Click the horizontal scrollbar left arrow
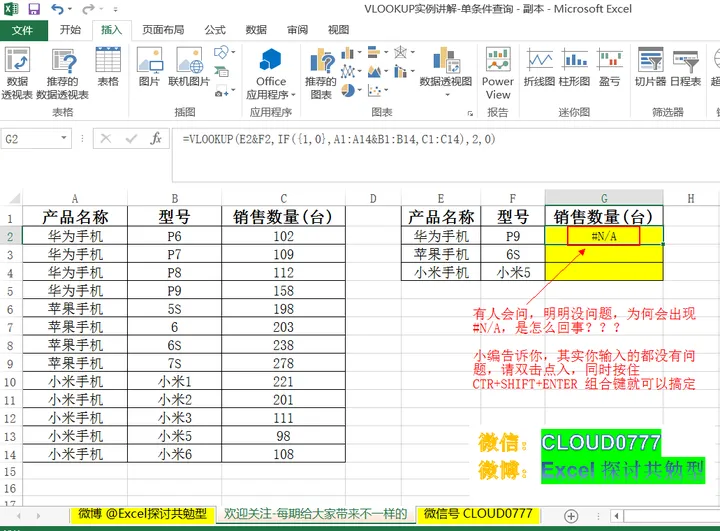The height and width of the screenshot is (531, 720). pyautogui.click(x=617, y=516)
